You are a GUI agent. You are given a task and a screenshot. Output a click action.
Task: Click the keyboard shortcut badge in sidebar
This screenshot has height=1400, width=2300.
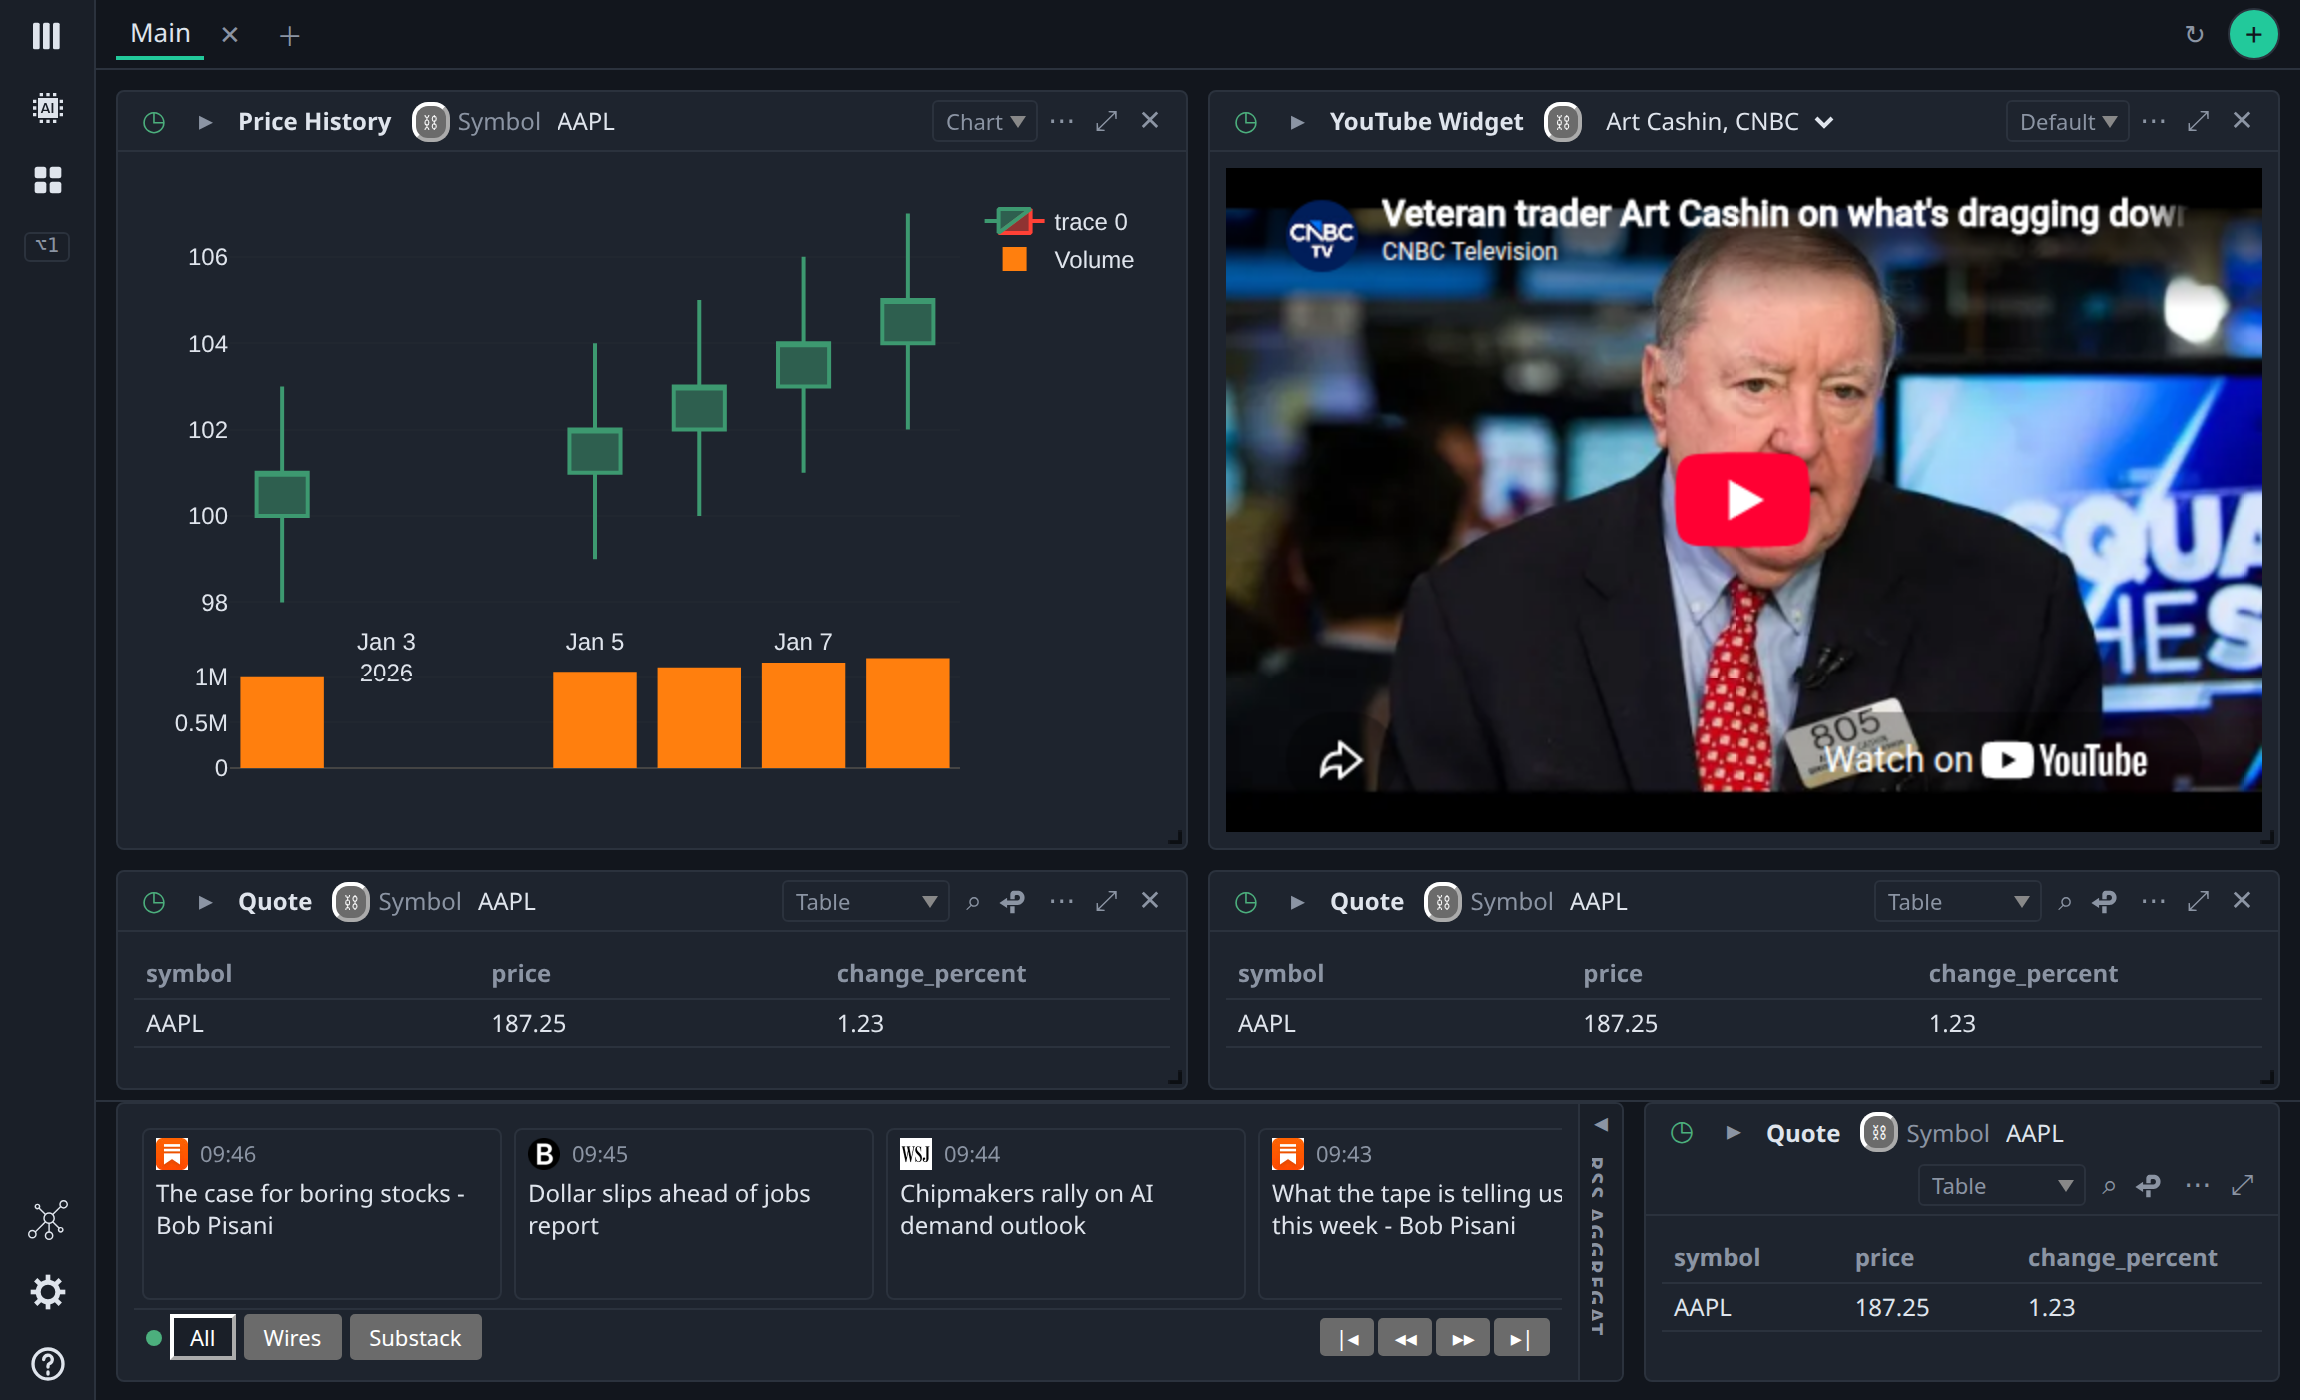[x=47, y=246]
